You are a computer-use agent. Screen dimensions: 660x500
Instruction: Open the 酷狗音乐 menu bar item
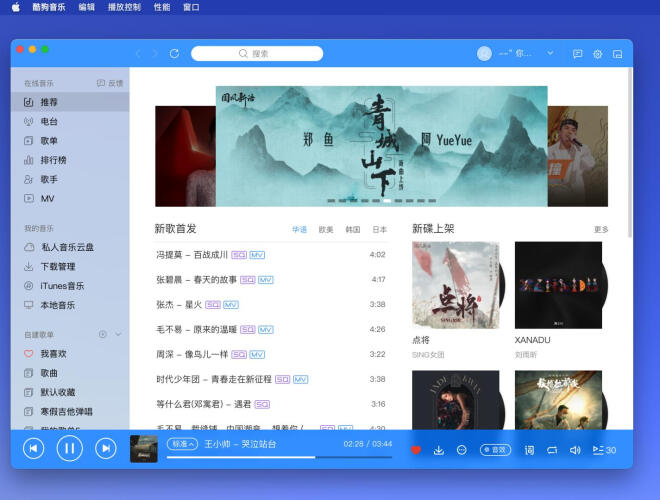(49, 7)
